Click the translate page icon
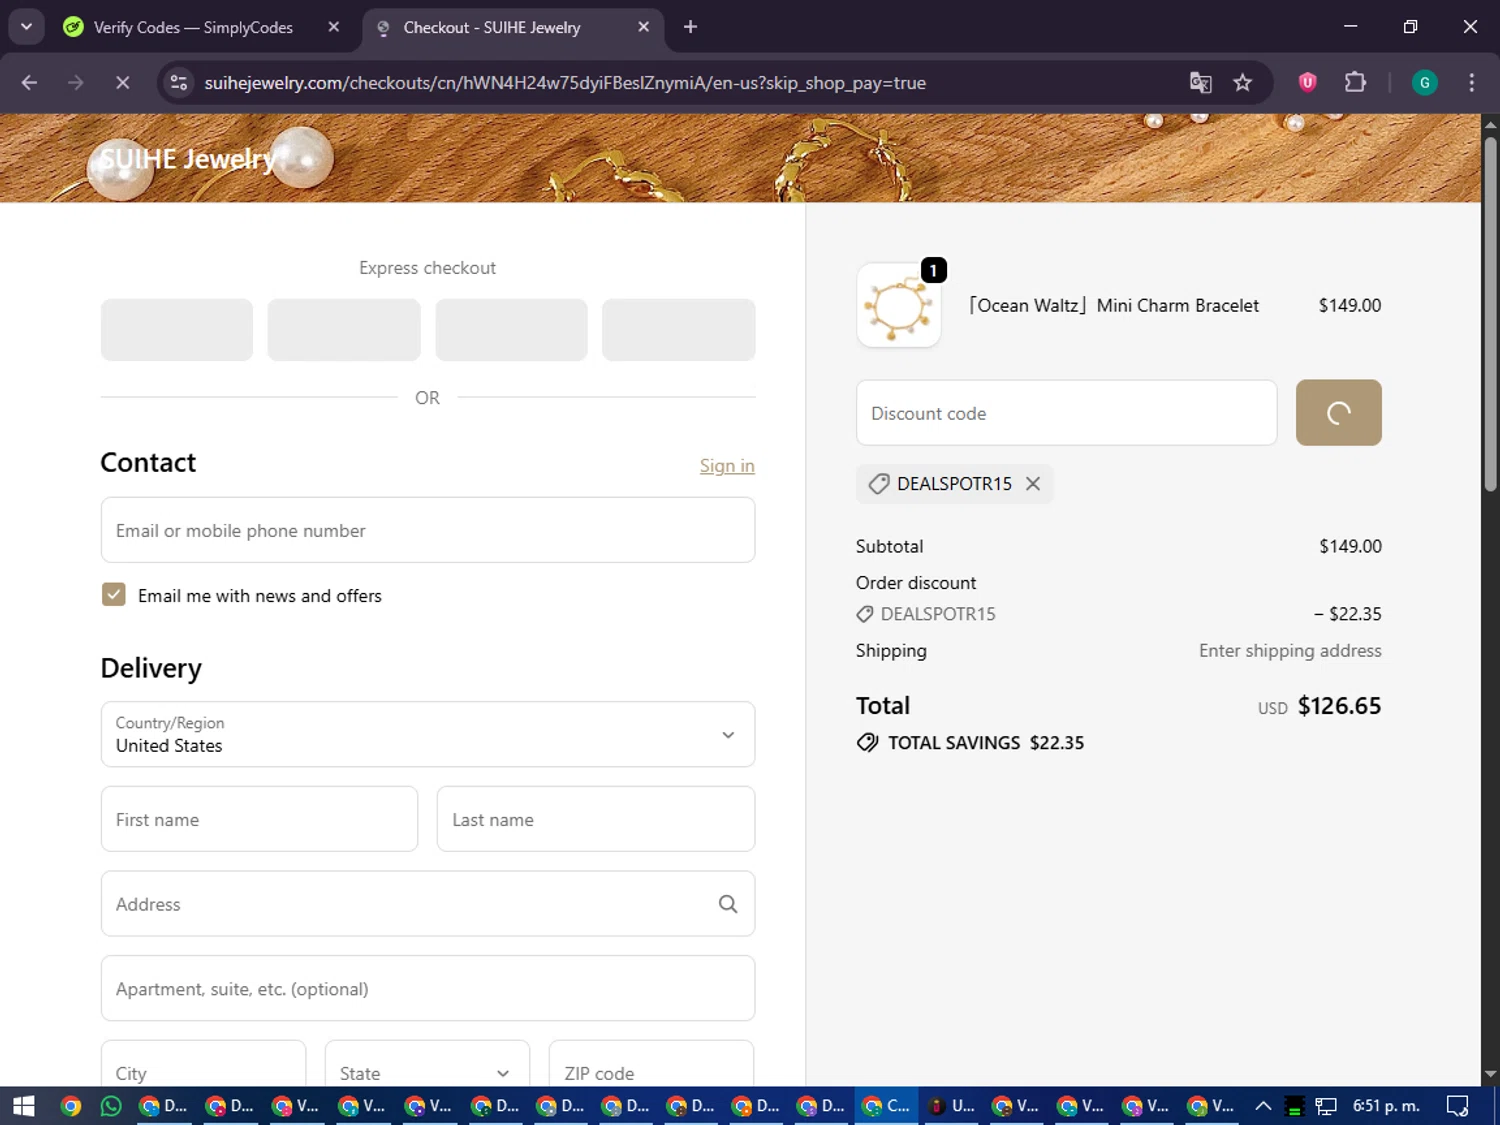The width and height of the screenshot is (1500, 1125). click(x=1200, y=83)
